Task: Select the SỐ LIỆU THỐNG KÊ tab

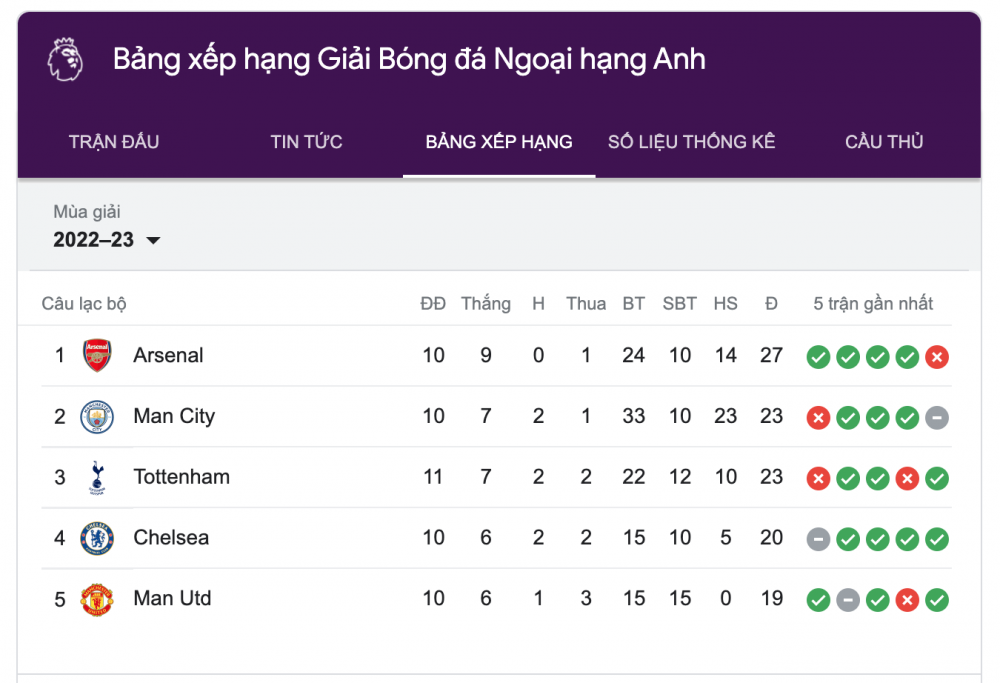Action: pyautogui.click(x=691, y=142)
